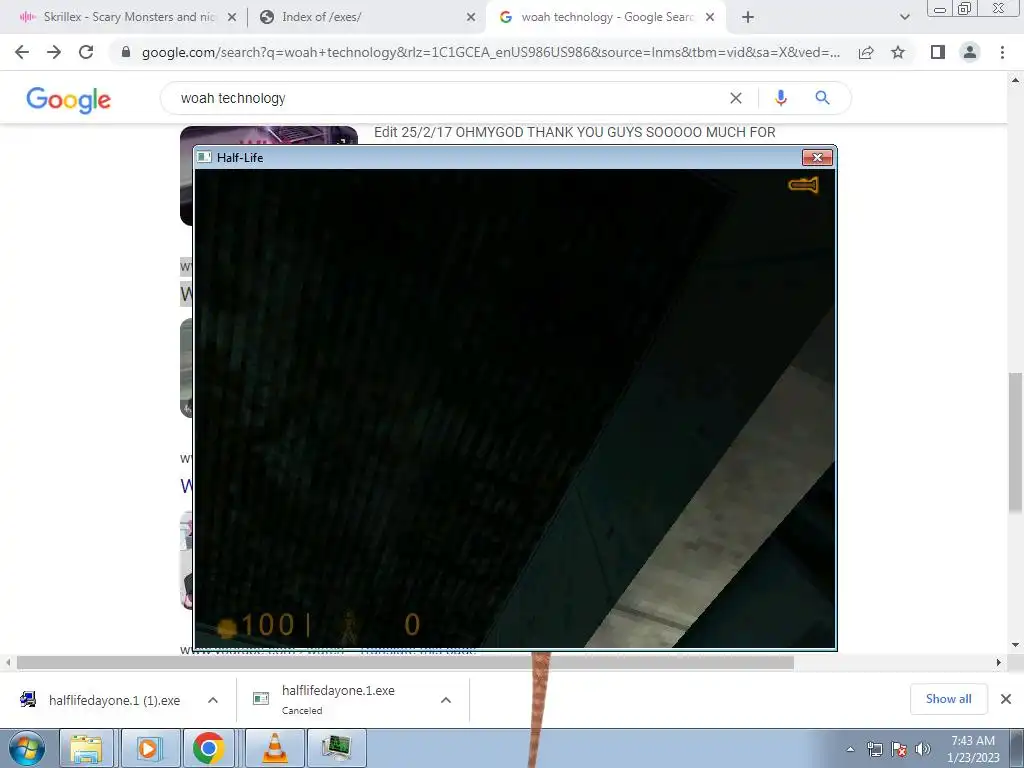Click the network tray icon
The image size is (1024, 768).
tap(874, 749)
